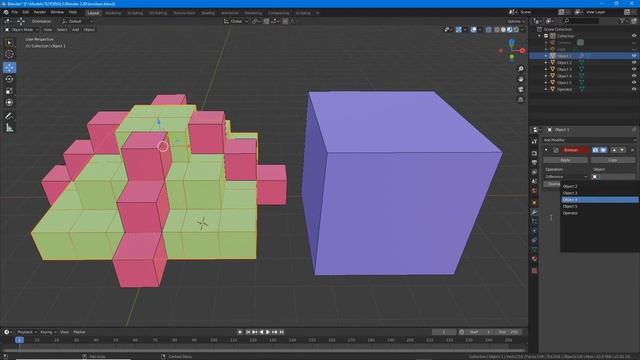Click the Copy modifier button

coord(612,160)
